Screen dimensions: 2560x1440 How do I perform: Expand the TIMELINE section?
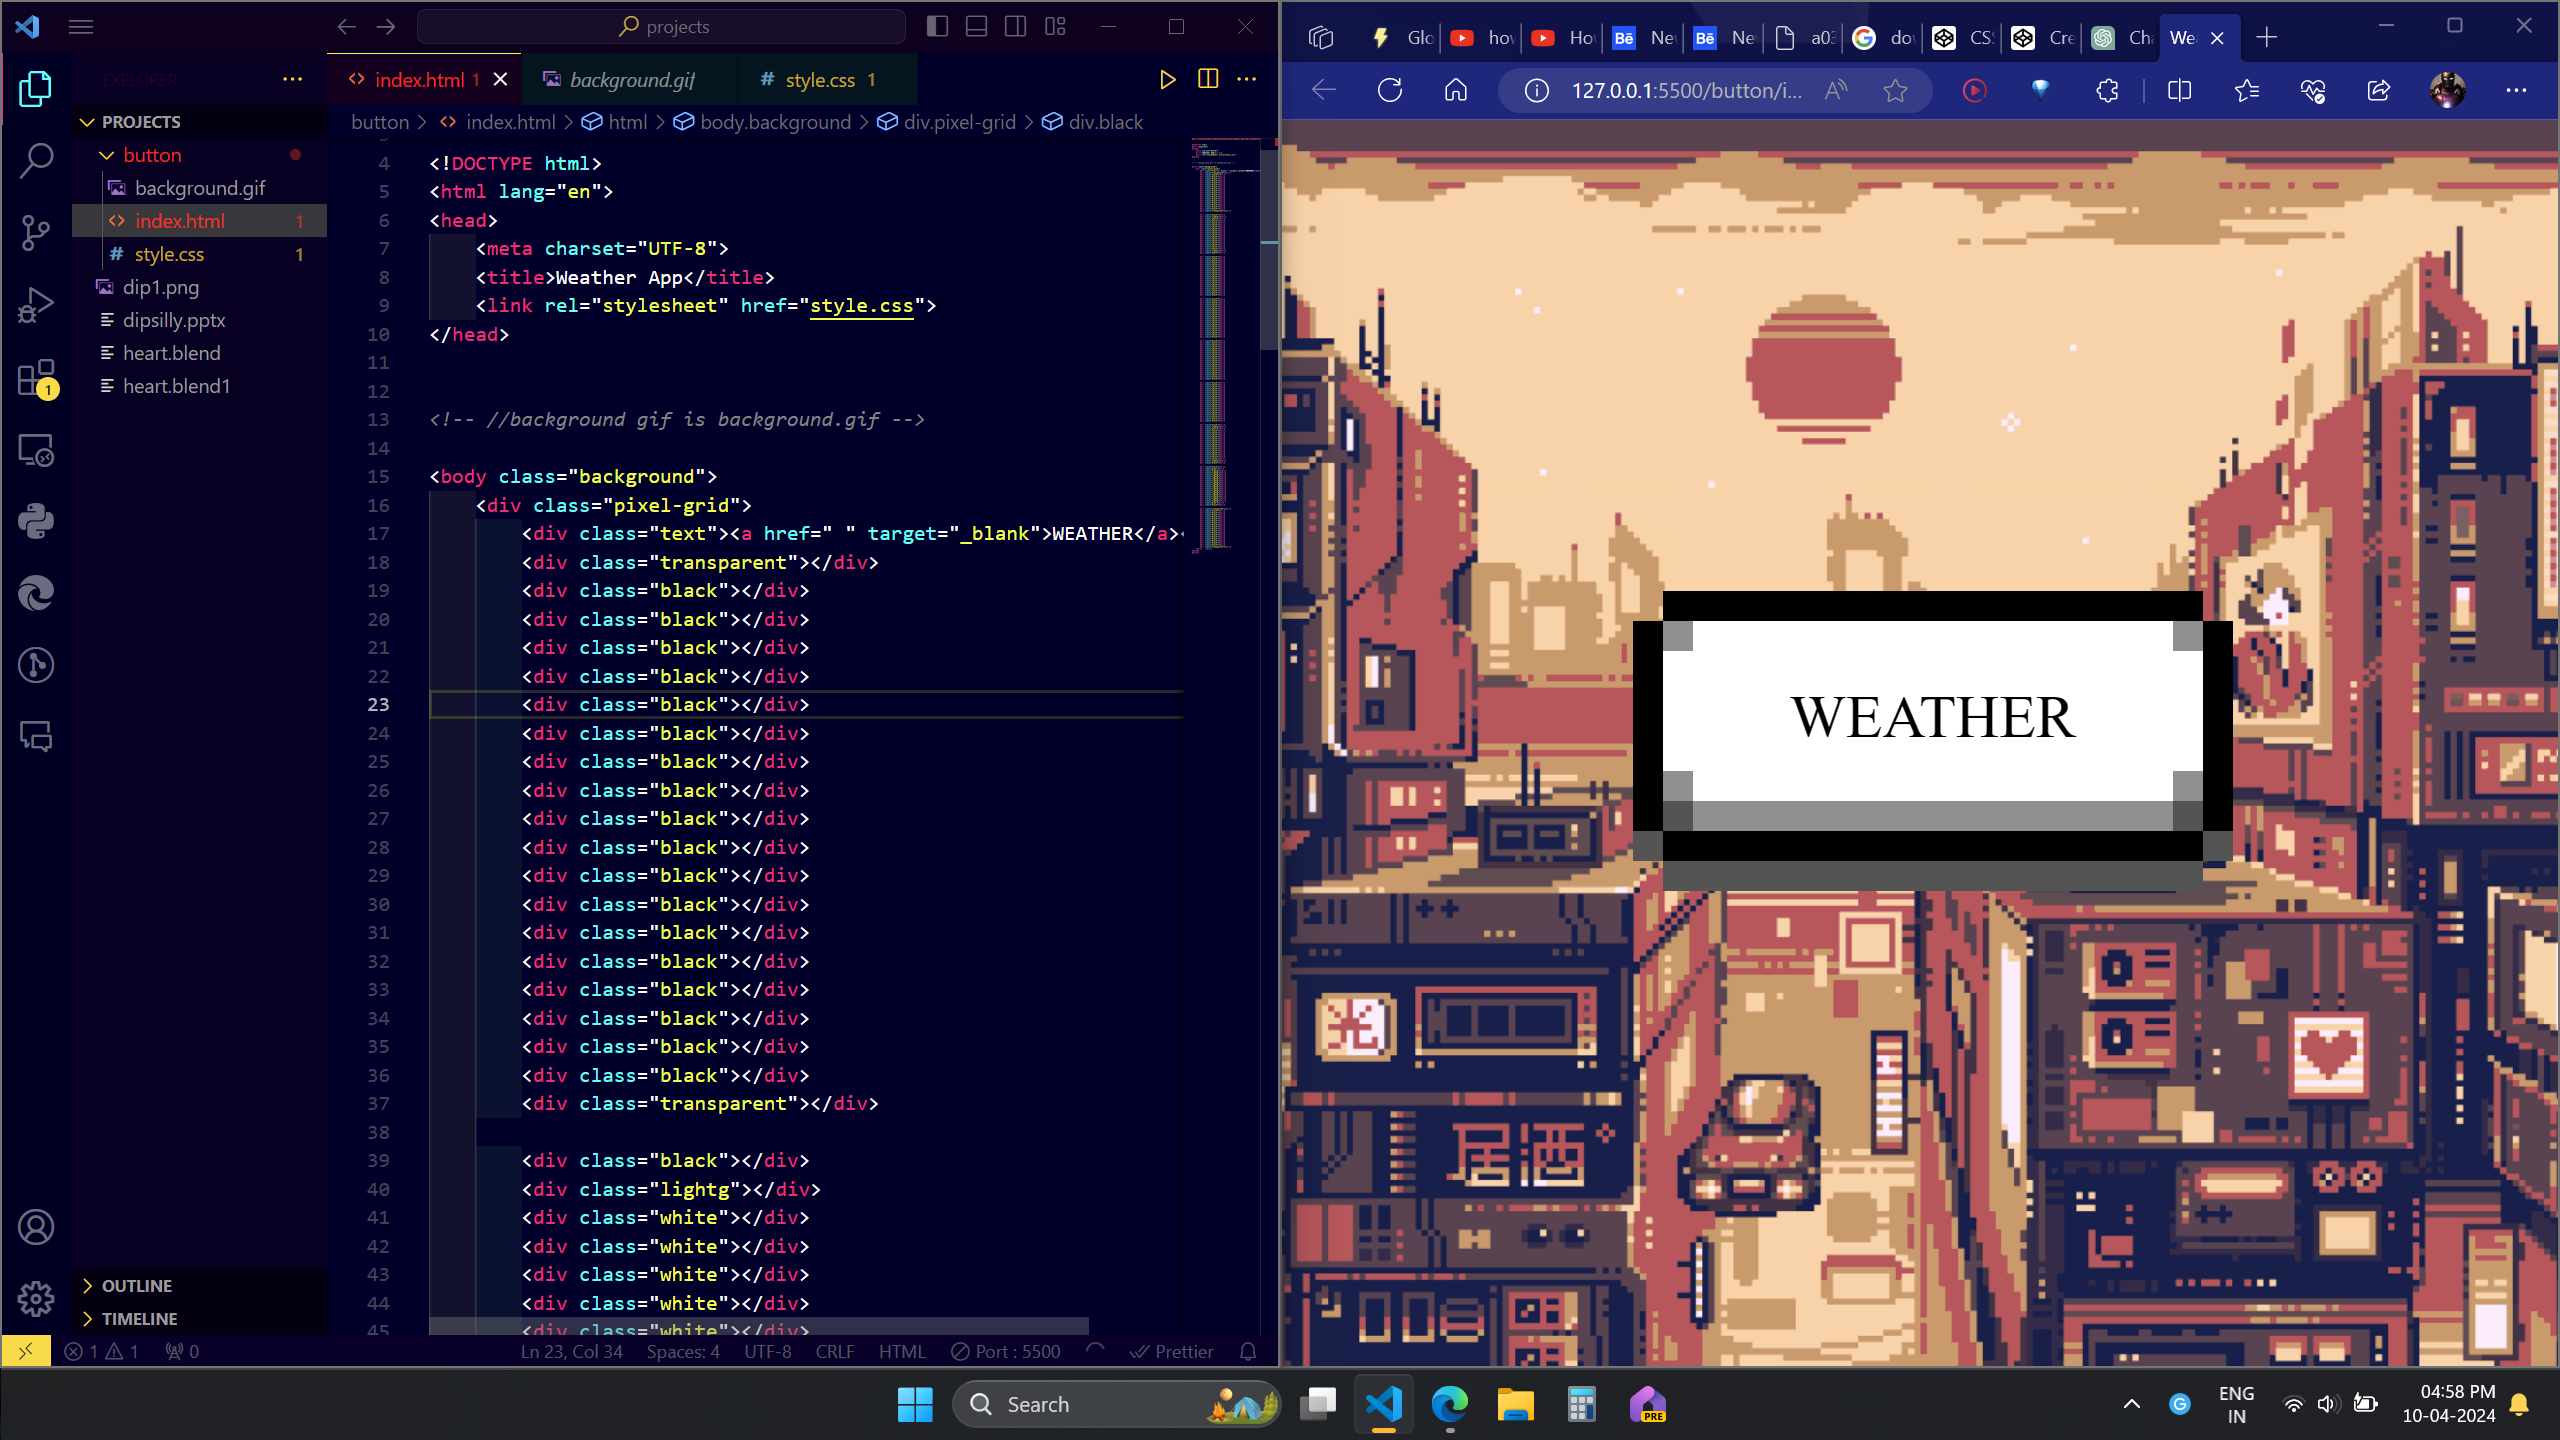[x=139, y=1319]
